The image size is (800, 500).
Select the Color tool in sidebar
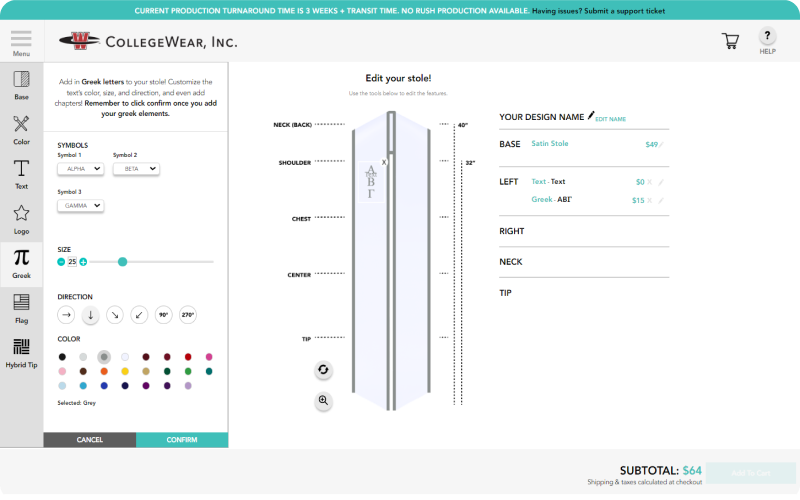21,130
